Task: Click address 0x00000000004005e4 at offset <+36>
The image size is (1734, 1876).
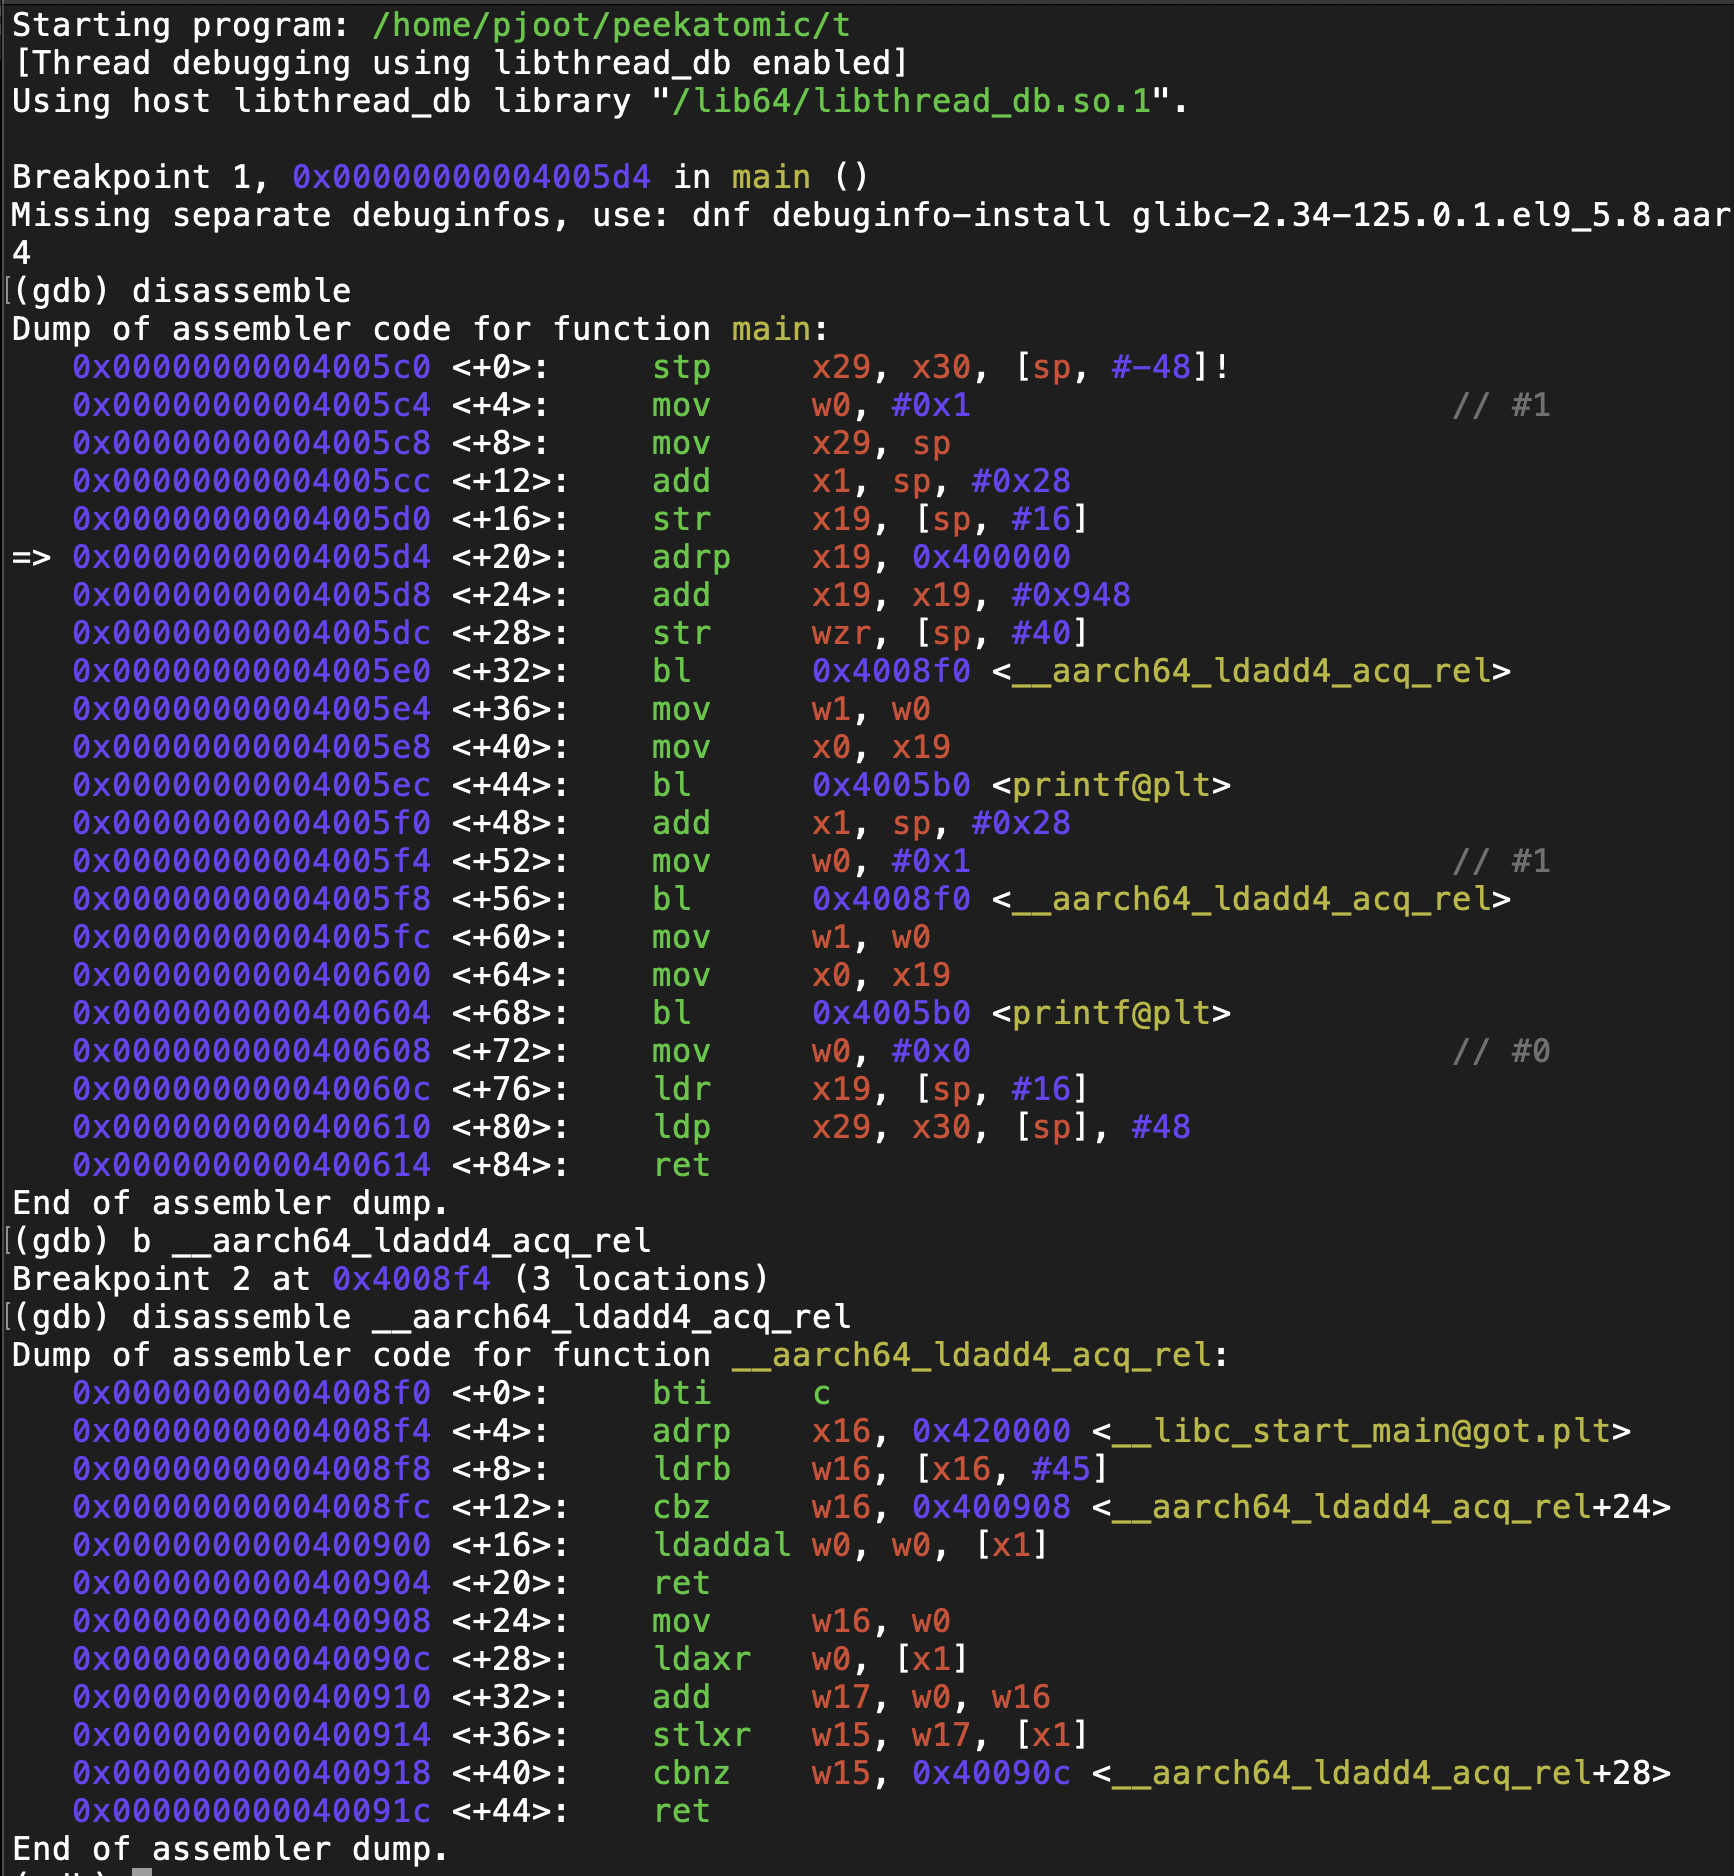Action: point(251,709)
